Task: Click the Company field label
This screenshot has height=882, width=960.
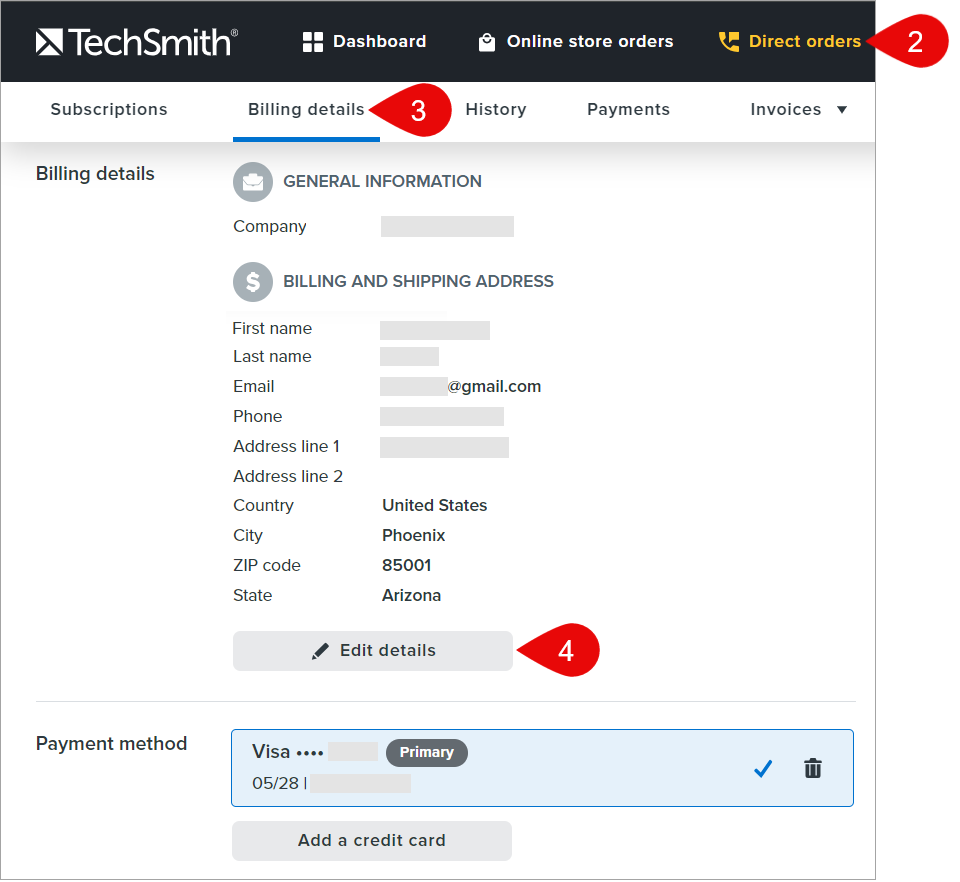Action: tap(269, 226)
